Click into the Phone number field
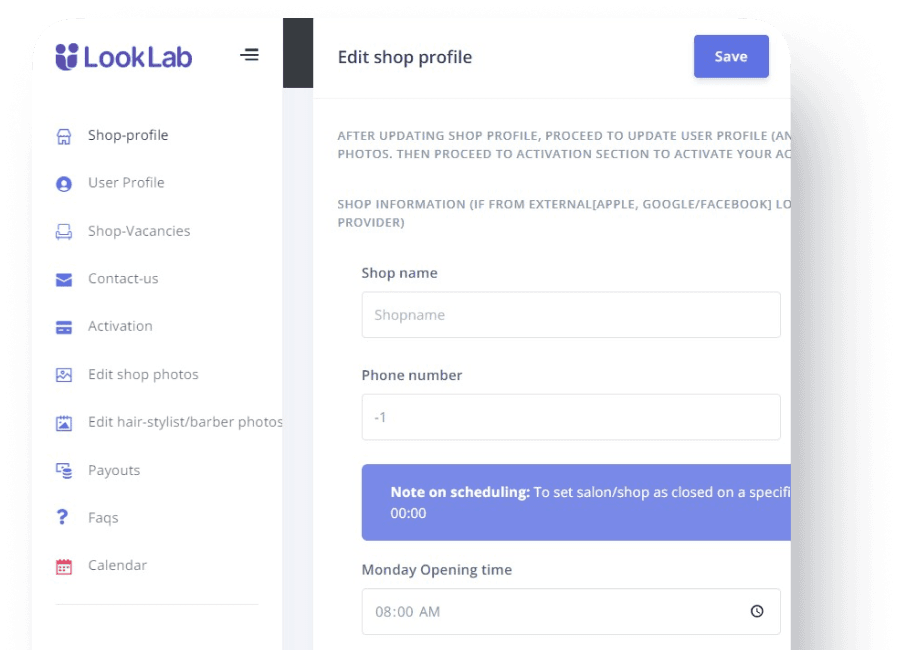The image size is (899, 650). tap(571, 417)
